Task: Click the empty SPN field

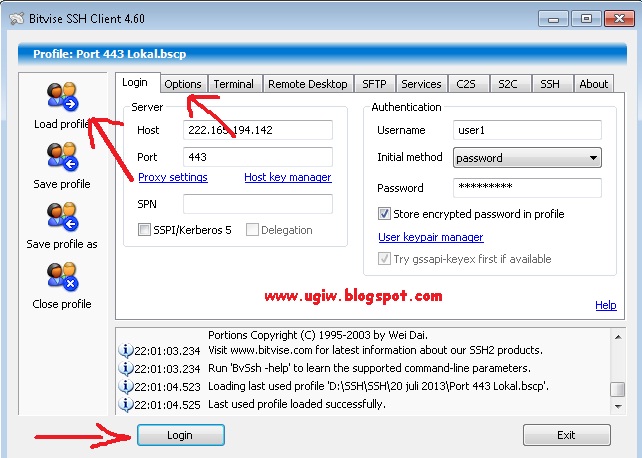Action: 258,204
